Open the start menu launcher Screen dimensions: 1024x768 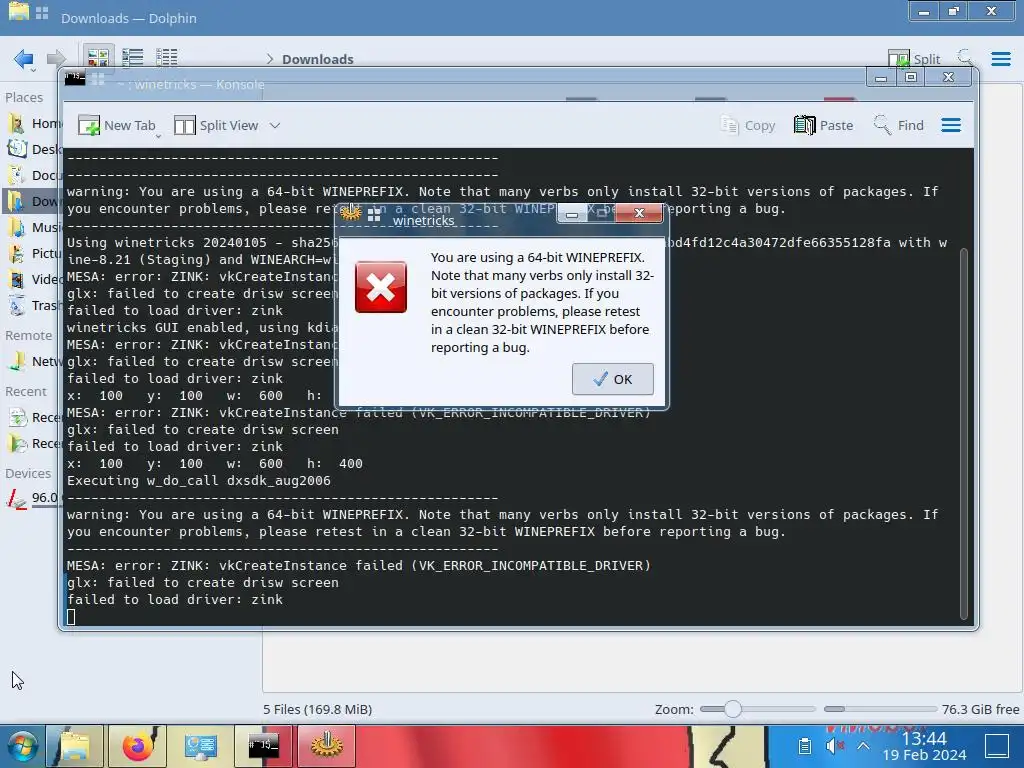tap(22, 746)
